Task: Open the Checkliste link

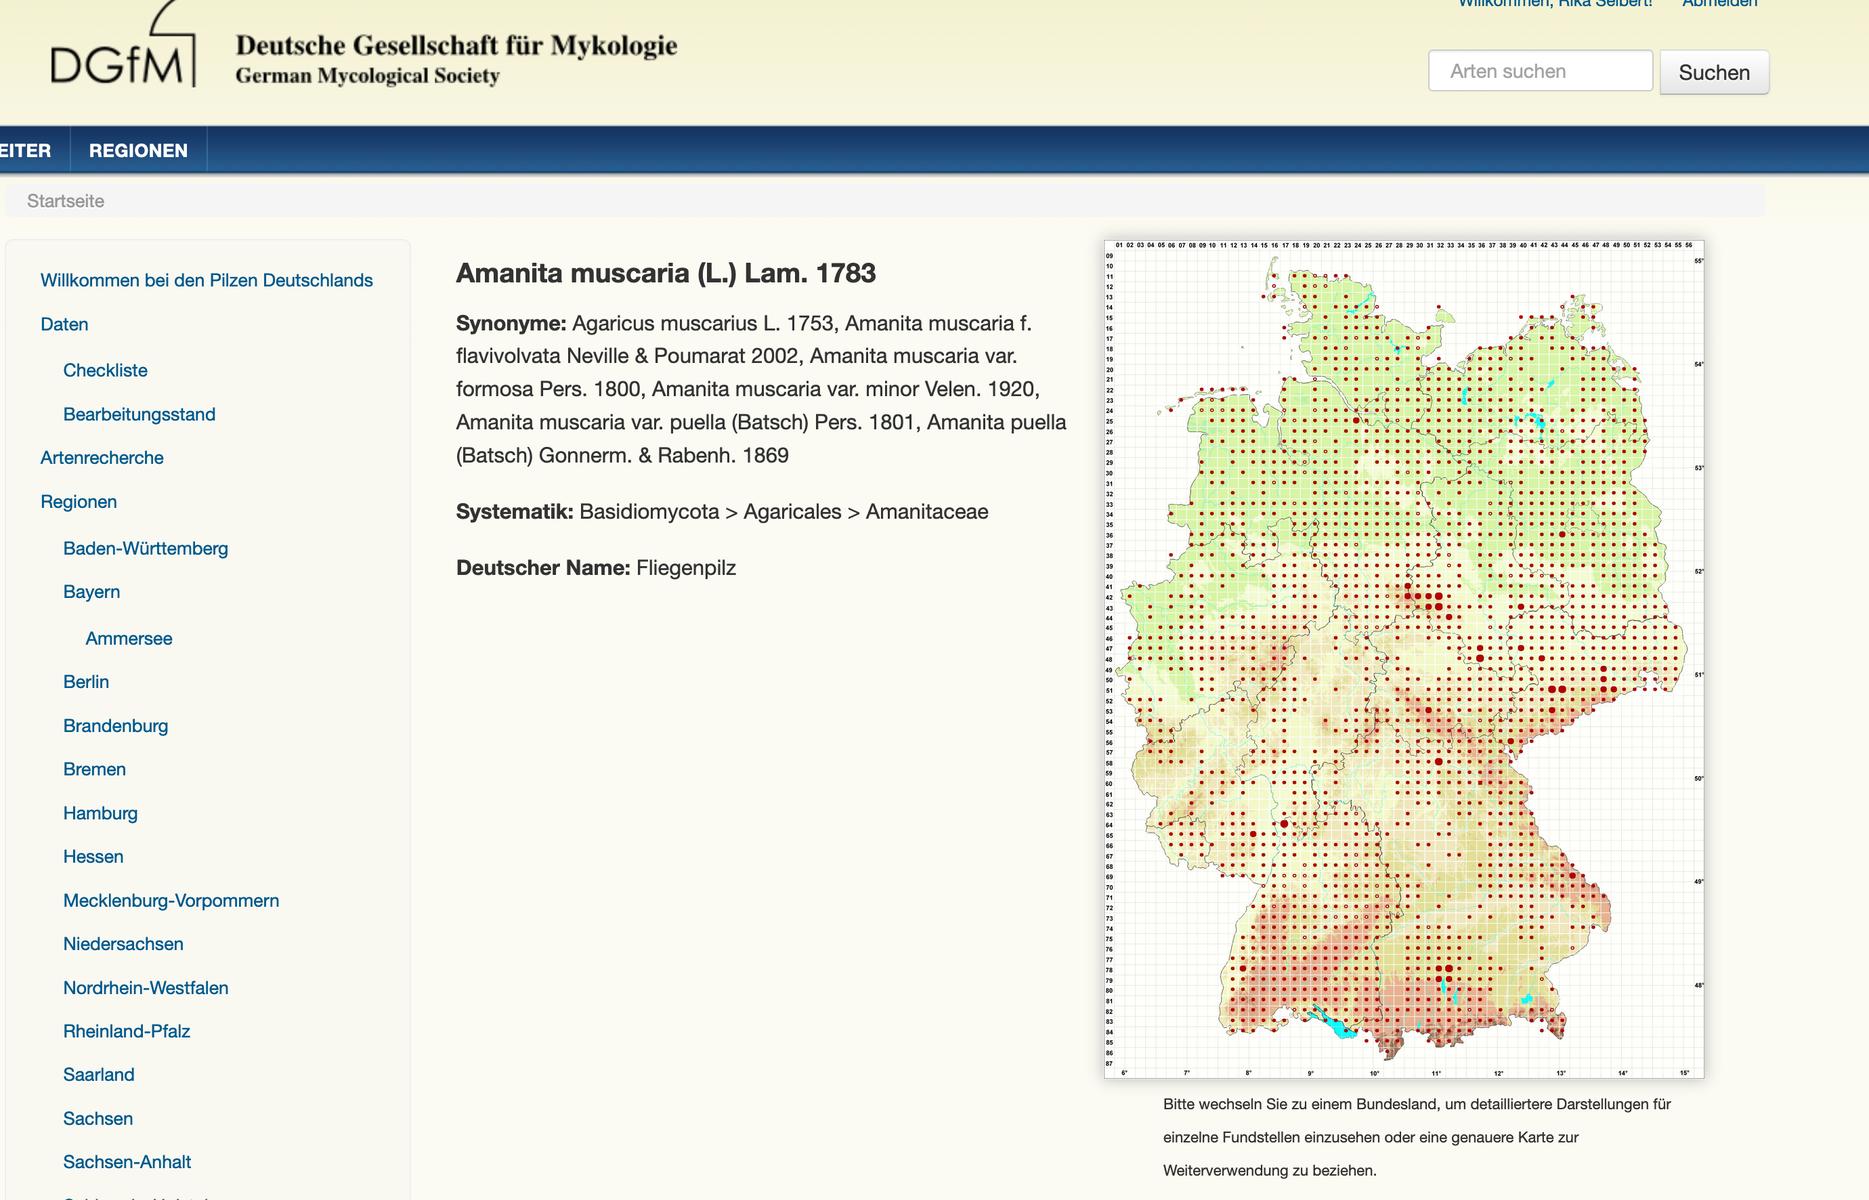Action: (105, 370)
